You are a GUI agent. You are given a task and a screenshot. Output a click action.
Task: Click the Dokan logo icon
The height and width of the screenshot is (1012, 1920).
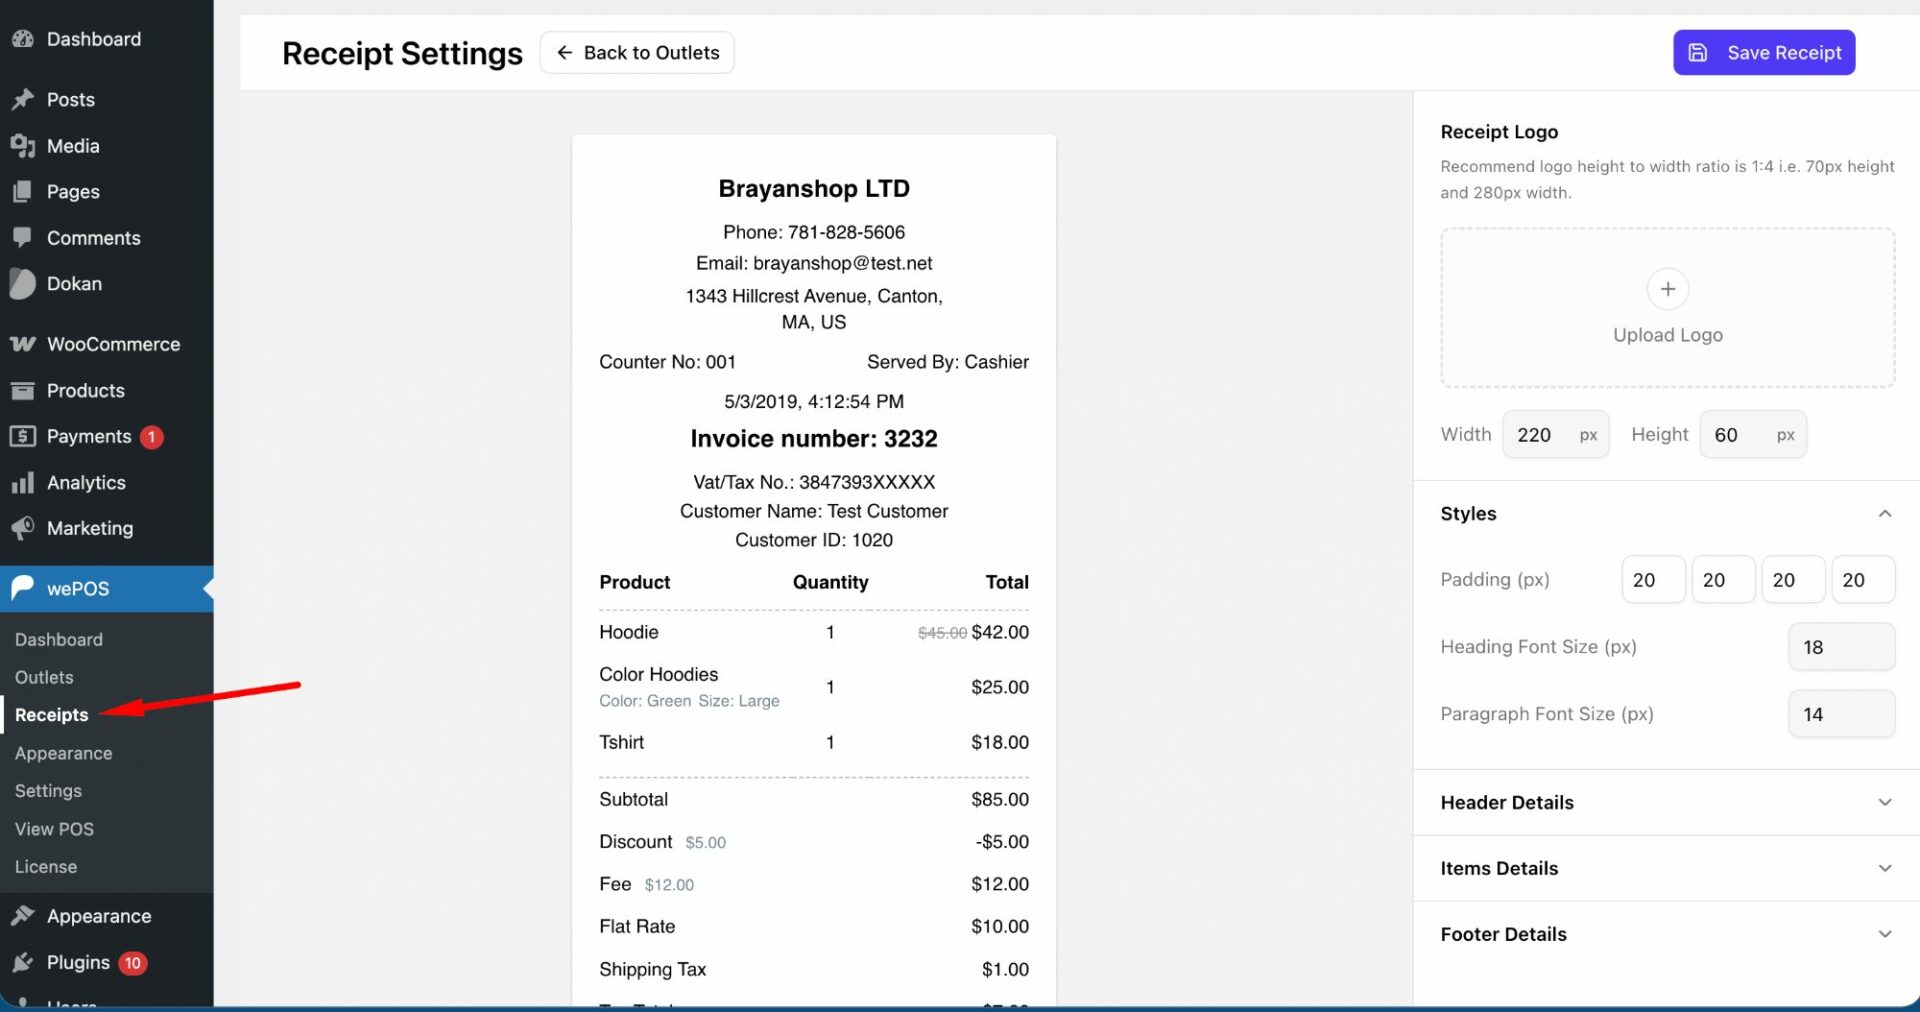click(22, 284)
